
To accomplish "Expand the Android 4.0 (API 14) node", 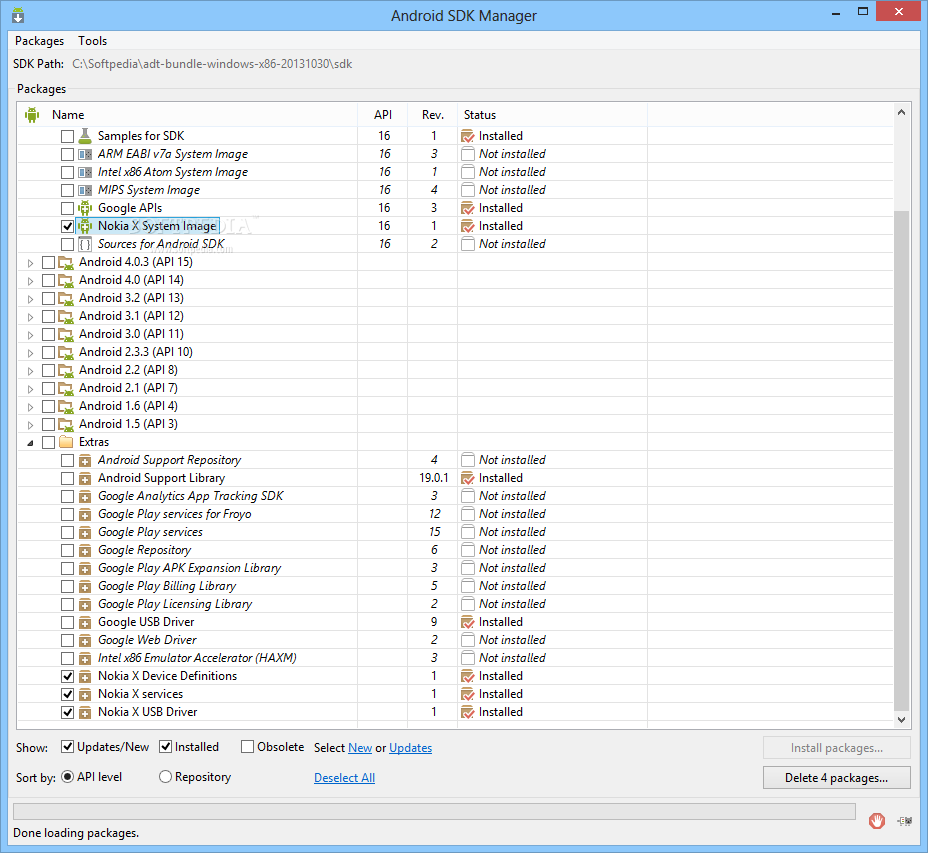I will point(31,281).
